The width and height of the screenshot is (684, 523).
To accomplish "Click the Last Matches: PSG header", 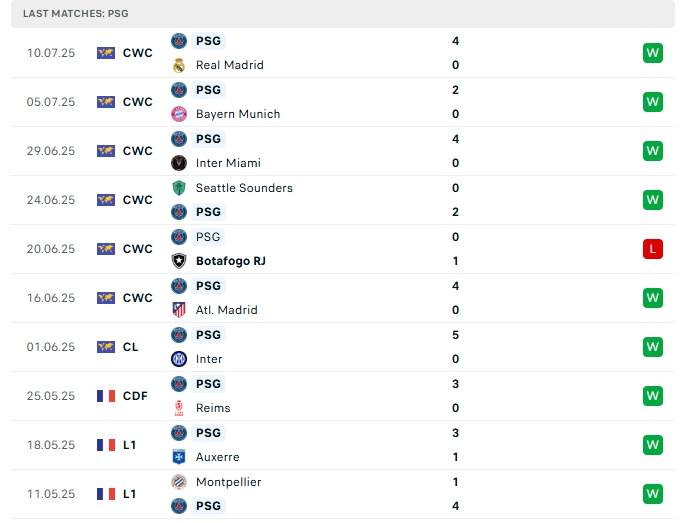I will point(75,14).
